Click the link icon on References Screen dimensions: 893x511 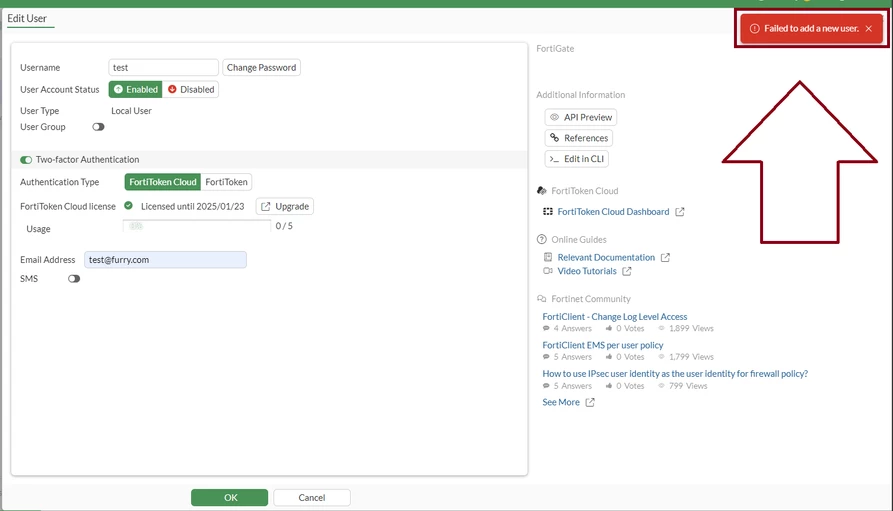(554, 137)
